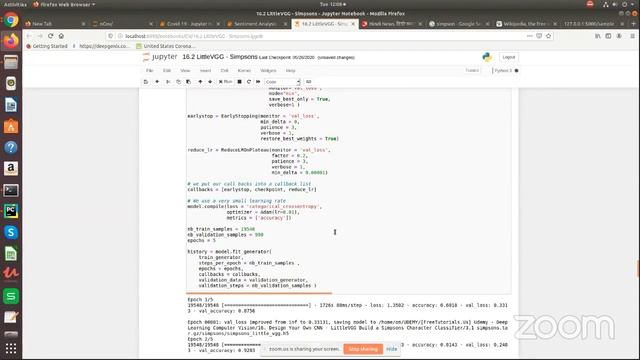Launch Google Chrome from the dock
The height and width of the screenshot is (360, 640).
tap(11, 20)
